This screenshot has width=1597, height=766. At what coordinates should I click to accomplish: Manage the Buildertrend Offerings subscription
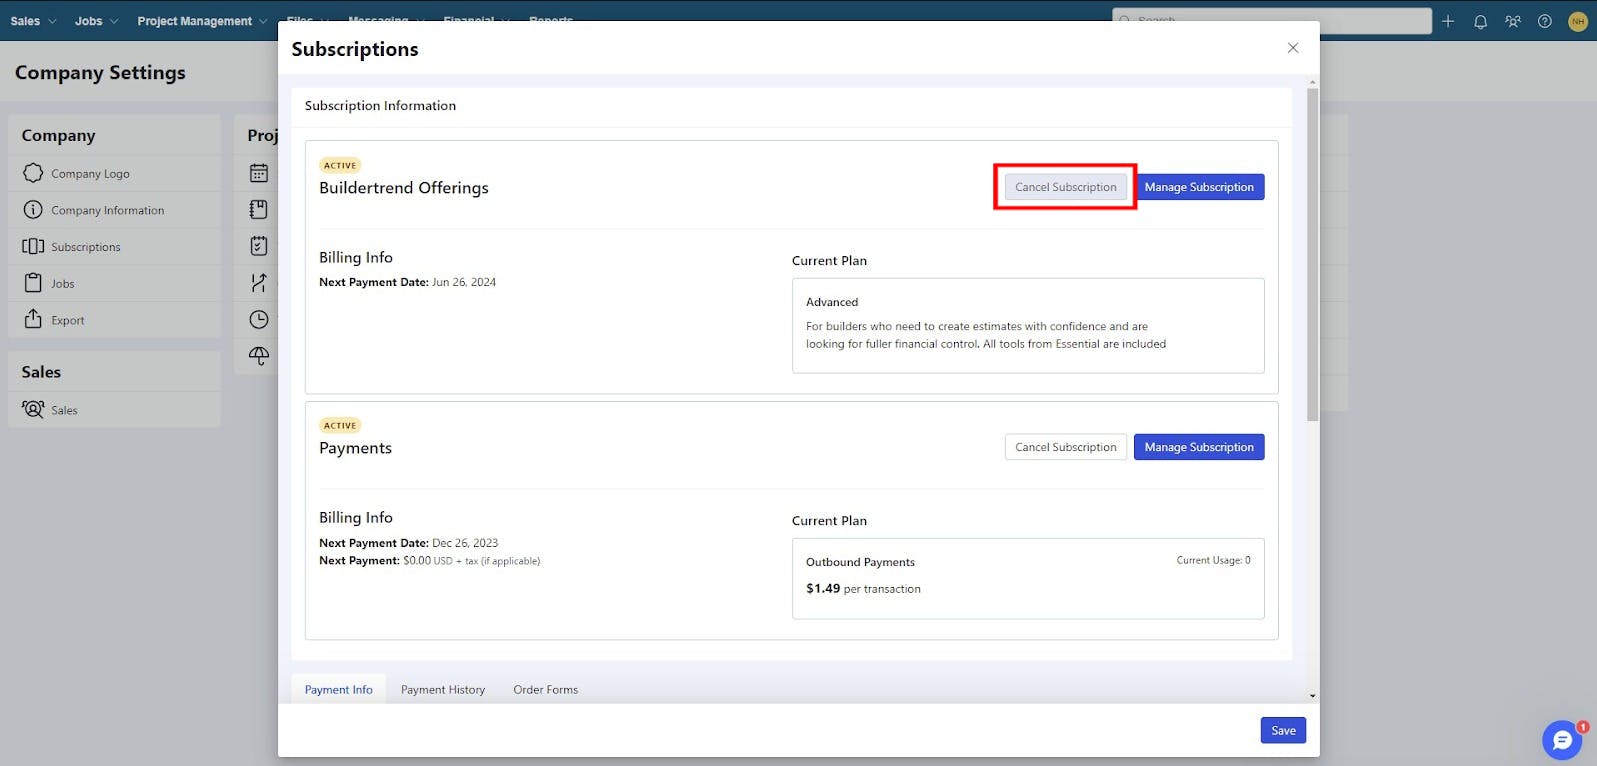[x=1199, y=187]
